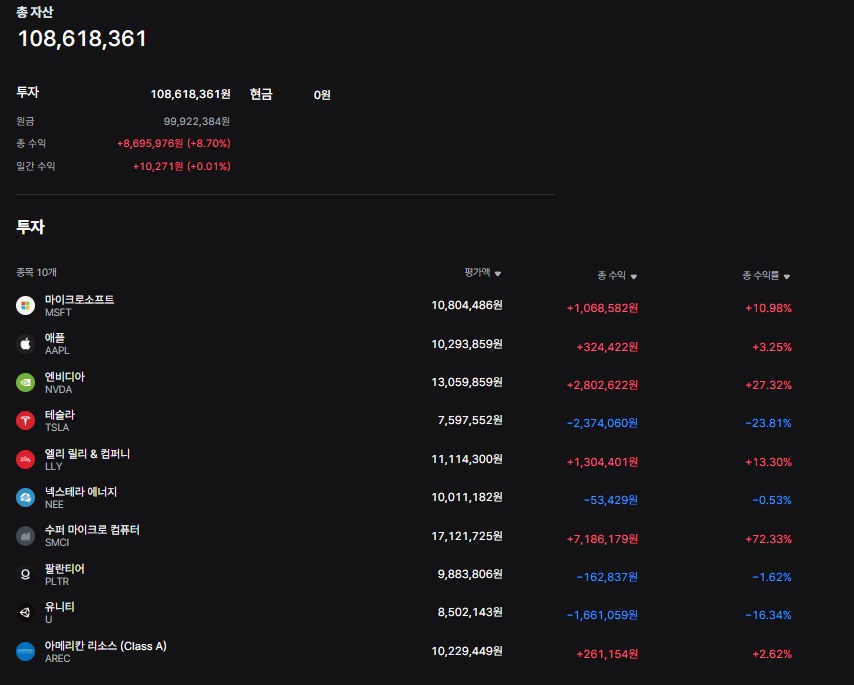854x685 pixels.
Task: Click SMCI valuation 17,121,725원
Action: [467, 536]
